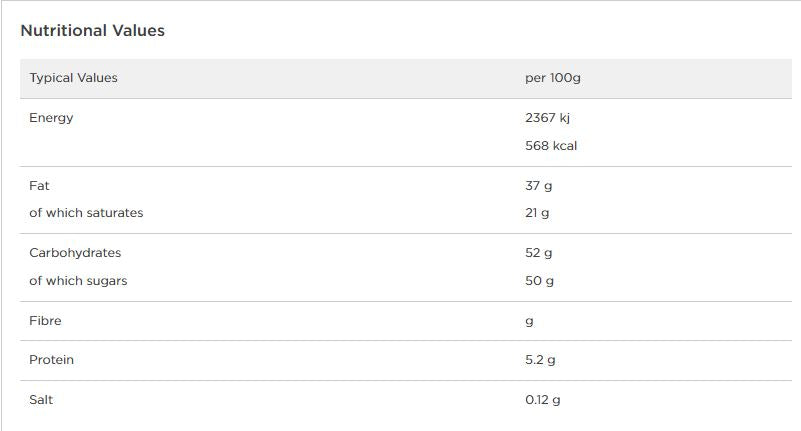The height and width of the screenshot is (431, 801).
Task: Click the 0.12 g salt value
Action: coord(543,400)
